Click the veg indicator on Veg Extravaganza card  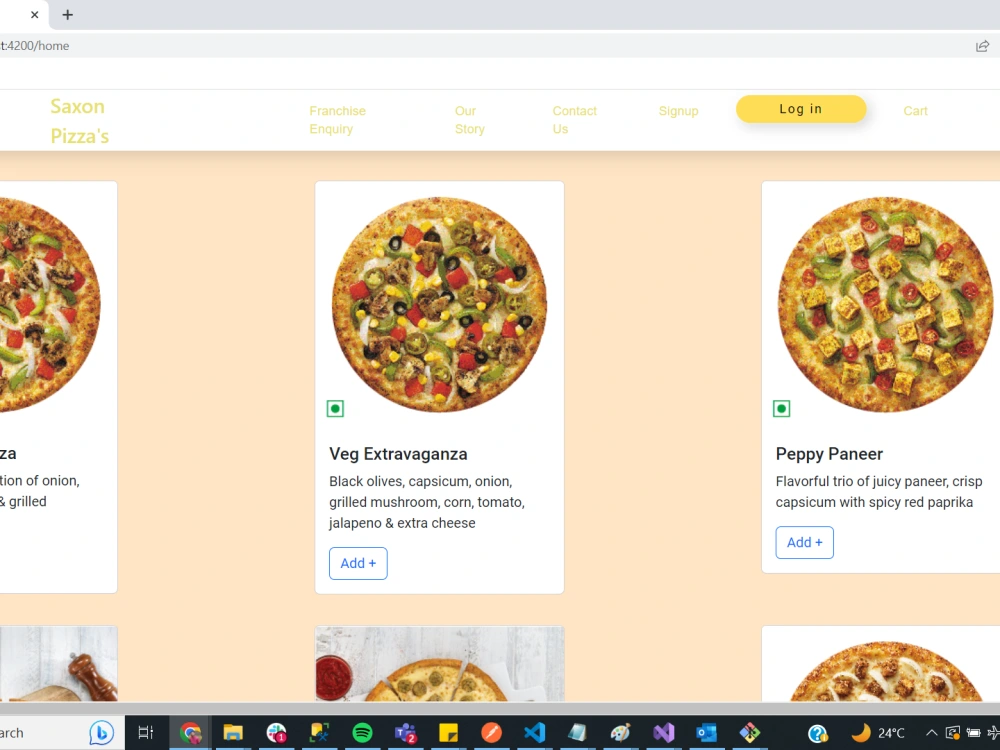click(335, 408)
